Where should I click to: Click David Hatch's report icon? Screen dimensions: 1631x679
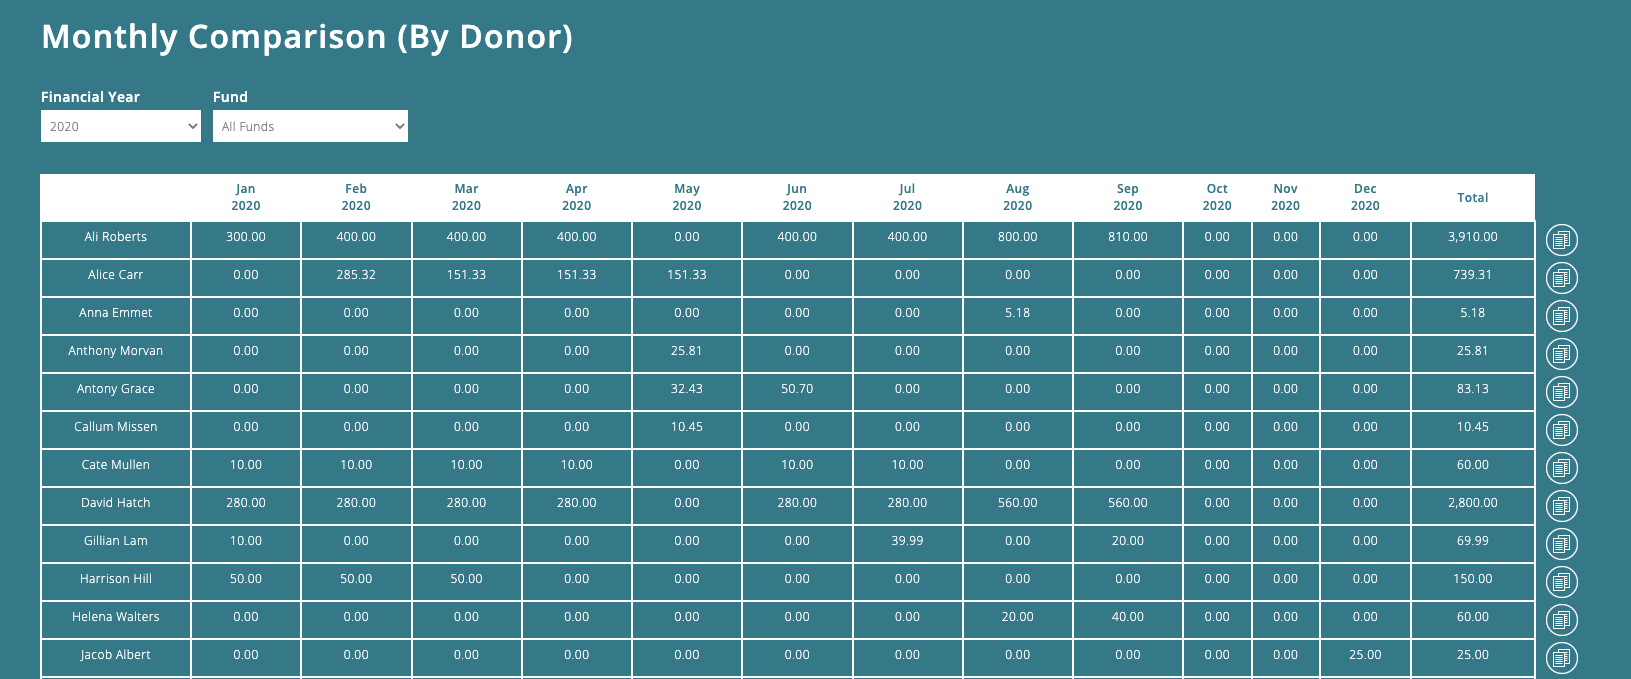[x=1561, y=505]
